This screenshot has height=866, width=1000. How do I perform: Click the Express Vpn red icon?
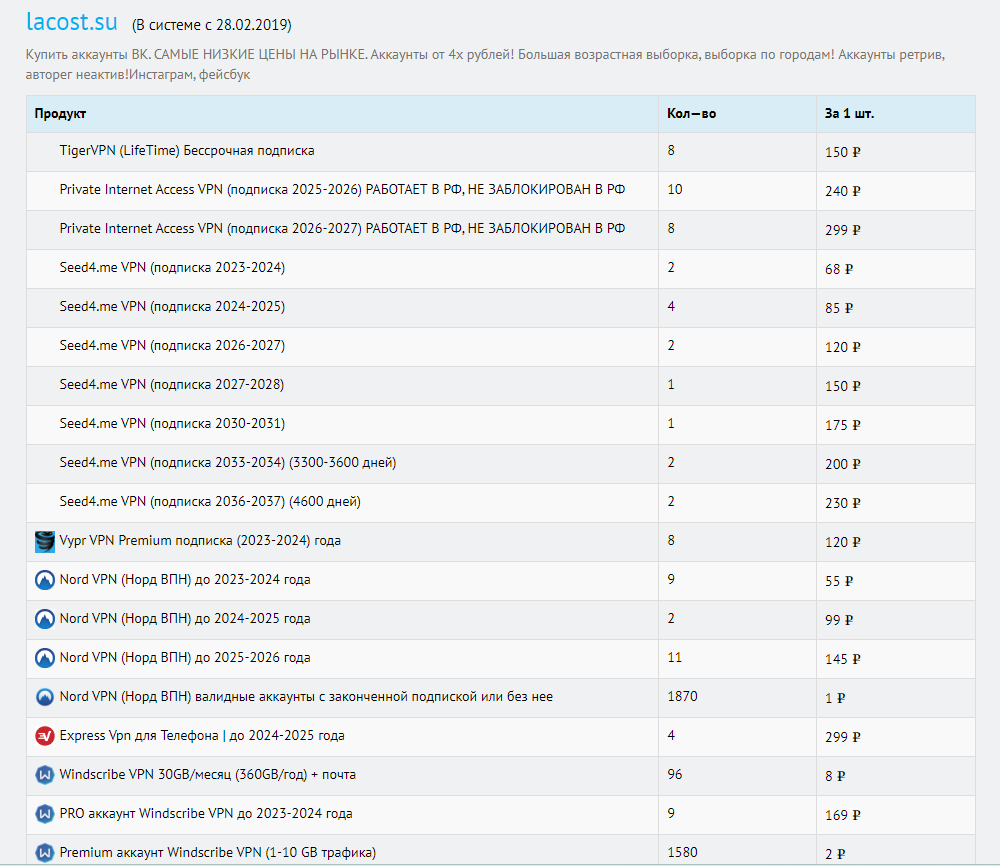click(x=45, y=736)
